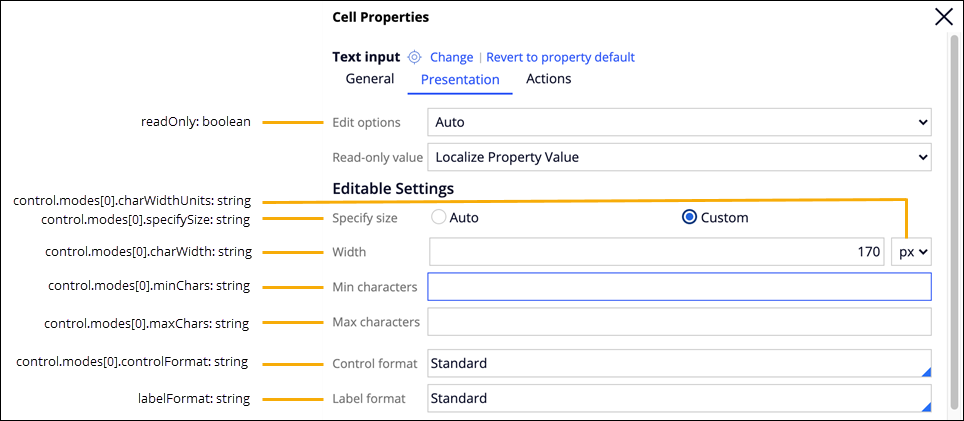Focus the Min characters field
Screen dimensions: 964x421
[x=679, y=287]
